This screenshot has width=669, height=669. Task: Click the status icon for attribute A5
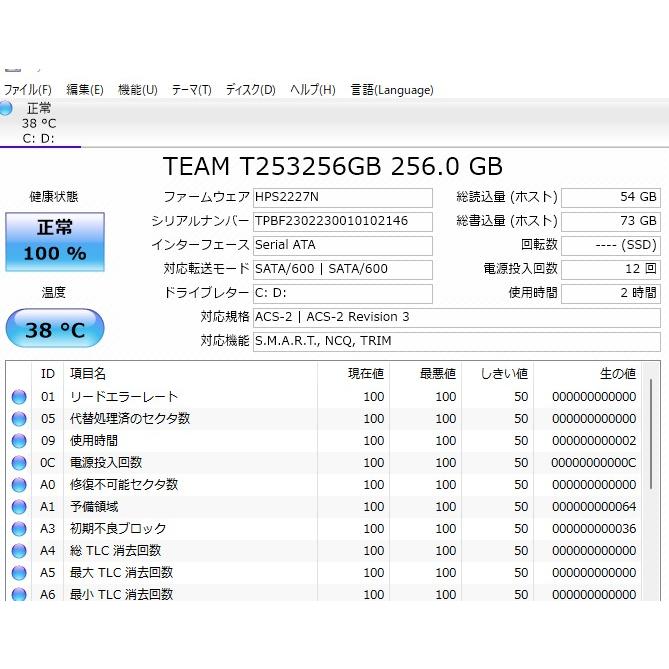(19, 573)
